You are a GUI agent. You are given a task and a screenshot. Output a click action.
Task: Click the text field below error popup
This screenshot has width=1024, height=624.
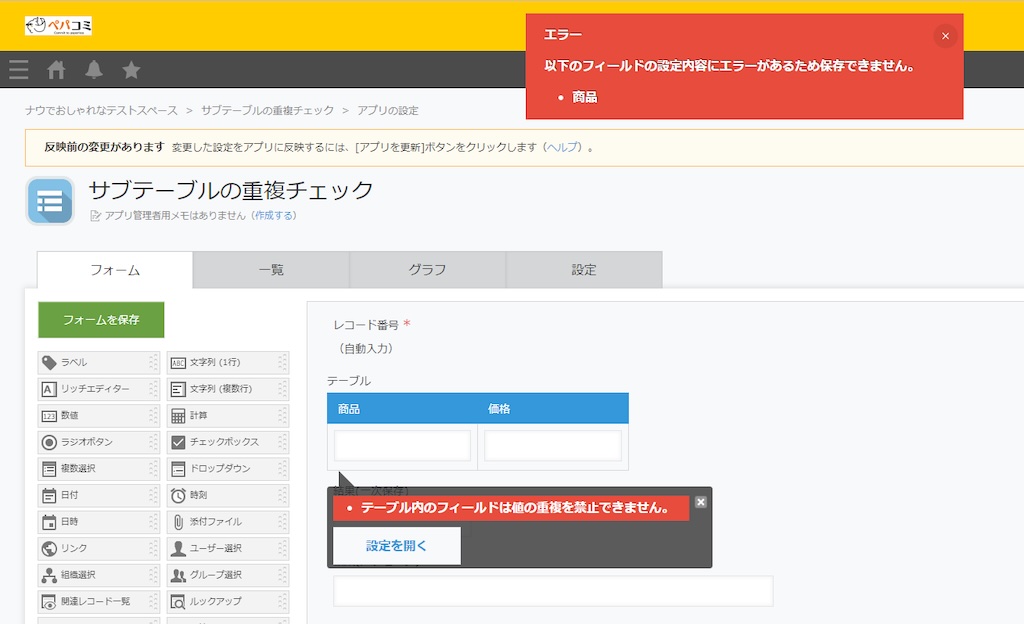553,591
